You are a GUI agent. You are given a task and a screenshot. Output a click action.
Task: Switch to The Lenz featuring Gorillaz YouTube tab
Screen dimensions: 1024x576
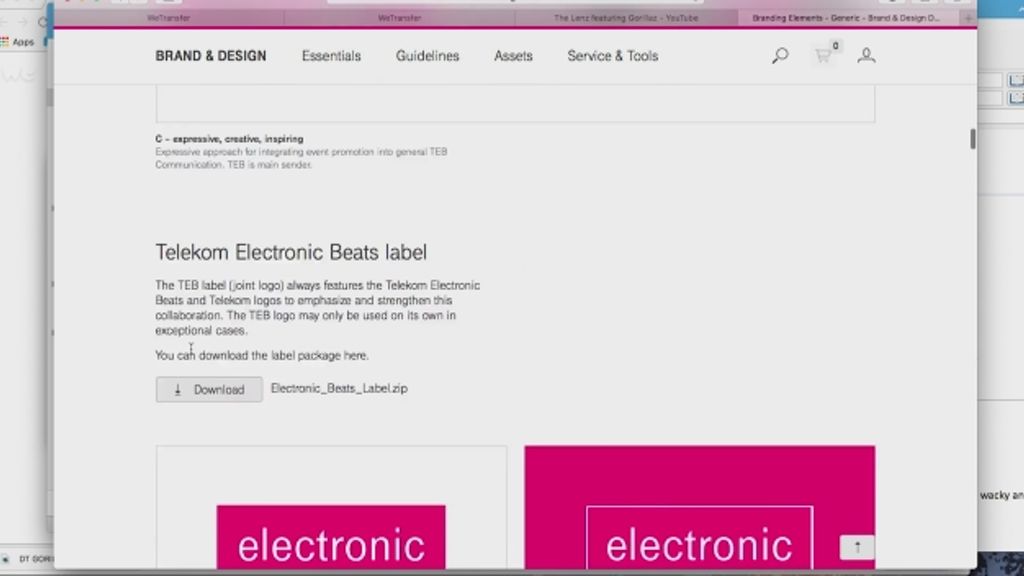pos(626,18)
